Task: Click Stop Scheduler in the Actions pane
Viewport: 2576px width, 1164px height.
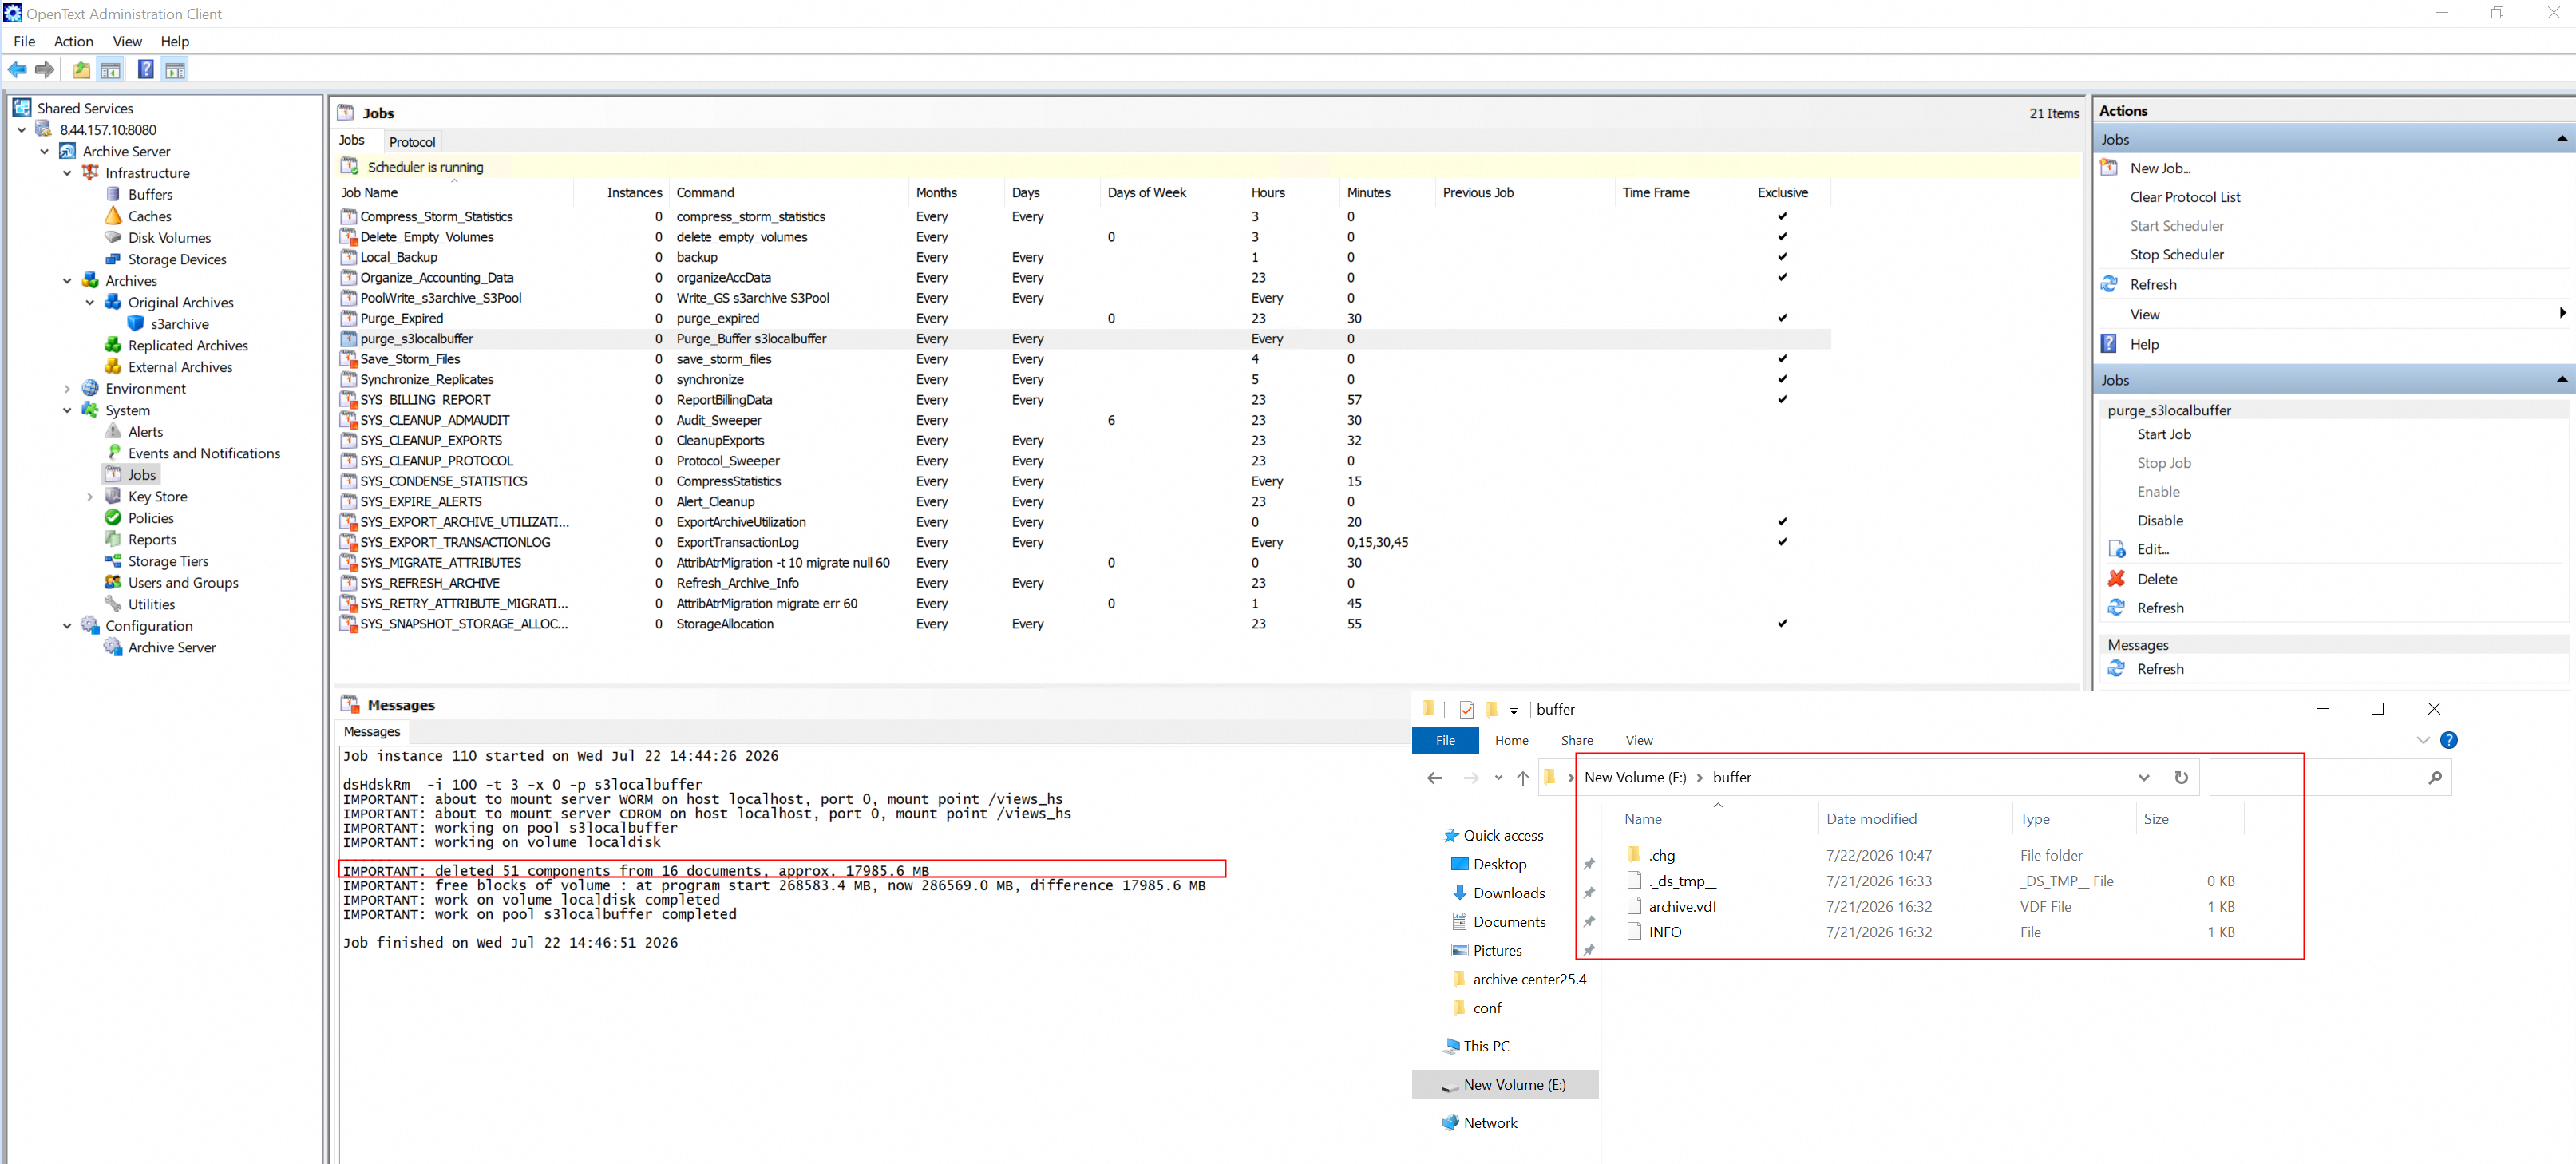Action: (x=2176, y=255)
